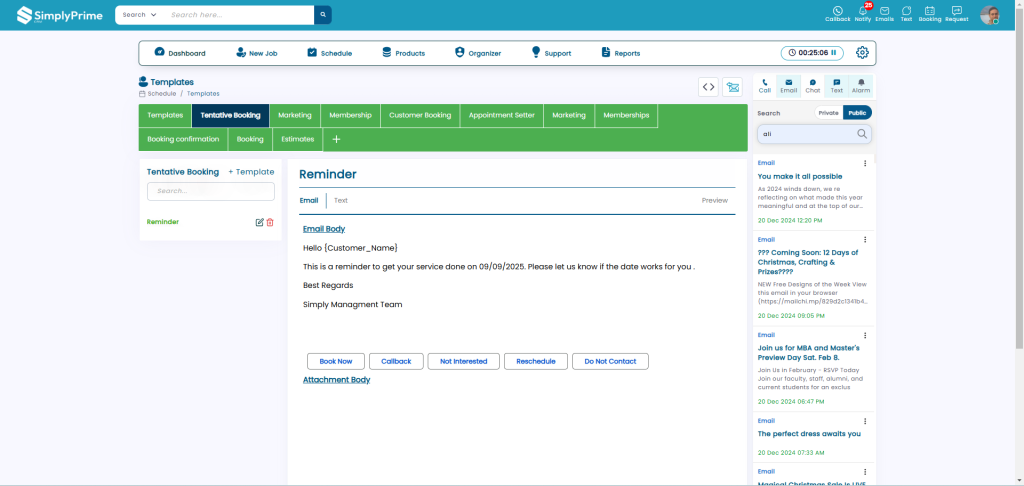The image size is (1024, 486).
Task: Delete the Reminder template trash icon
Action: pyautogui.click(x=270, y=222)
